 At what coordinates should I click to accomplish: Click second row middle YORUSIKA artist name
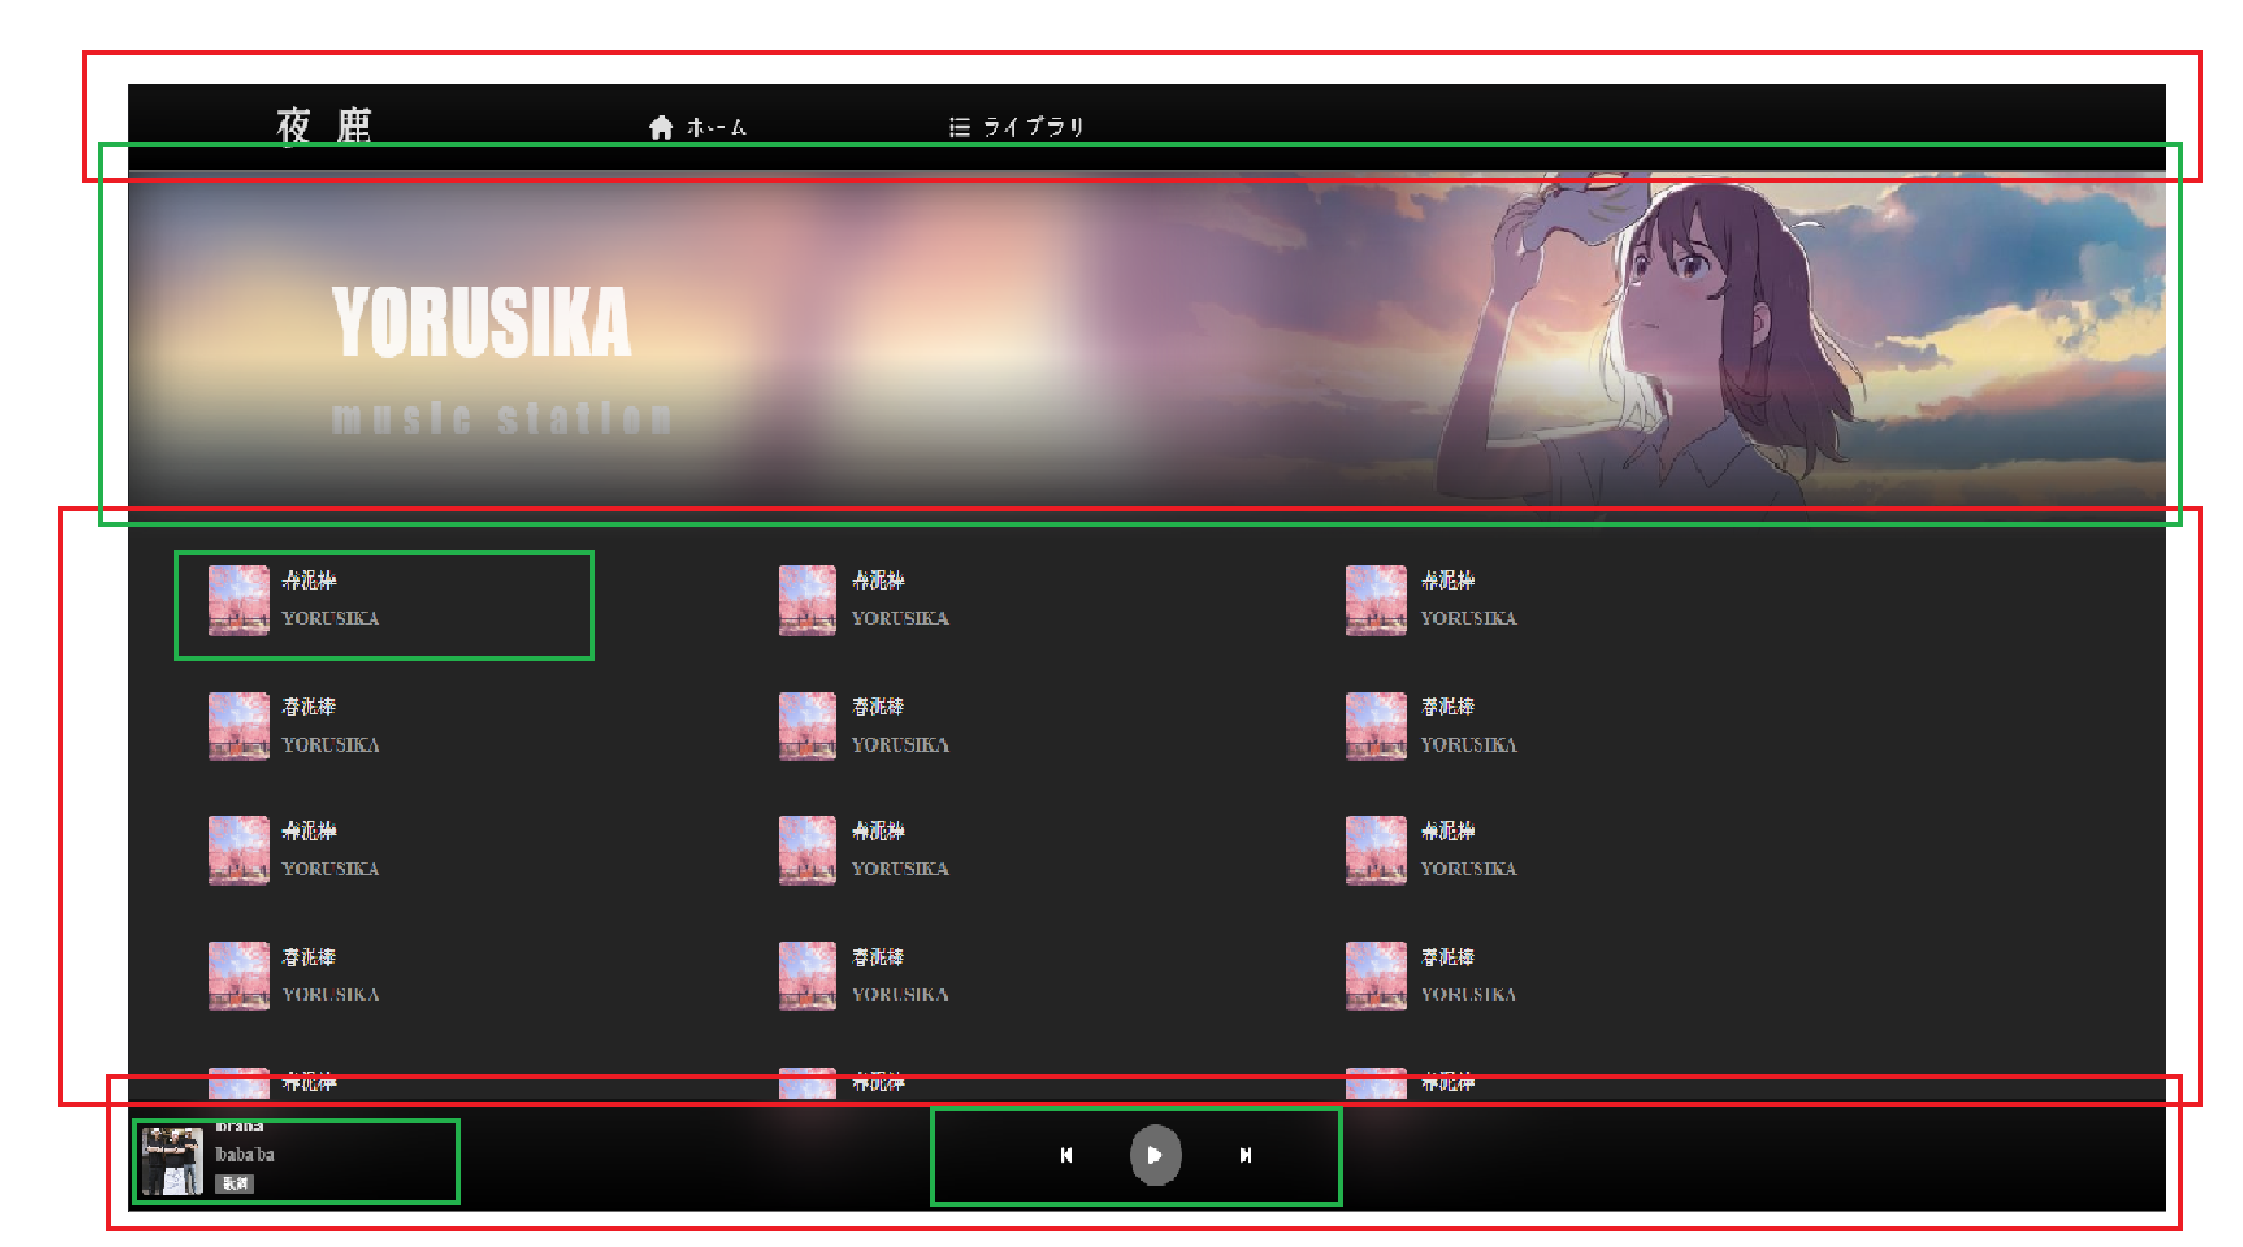click(x=900, y=745)
